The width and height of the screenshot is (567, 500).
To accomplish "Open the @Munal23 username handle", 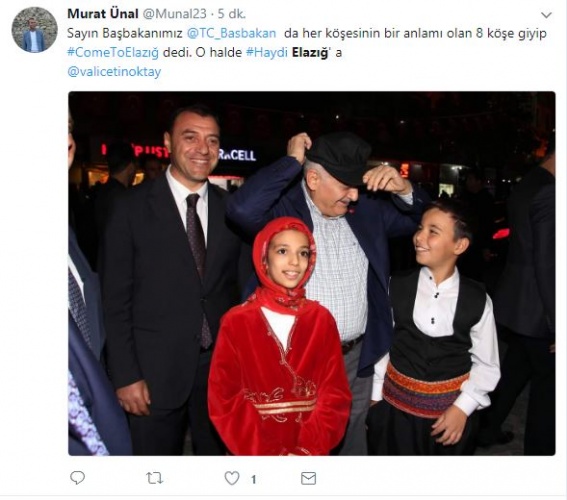I will (x=175, y=14).
